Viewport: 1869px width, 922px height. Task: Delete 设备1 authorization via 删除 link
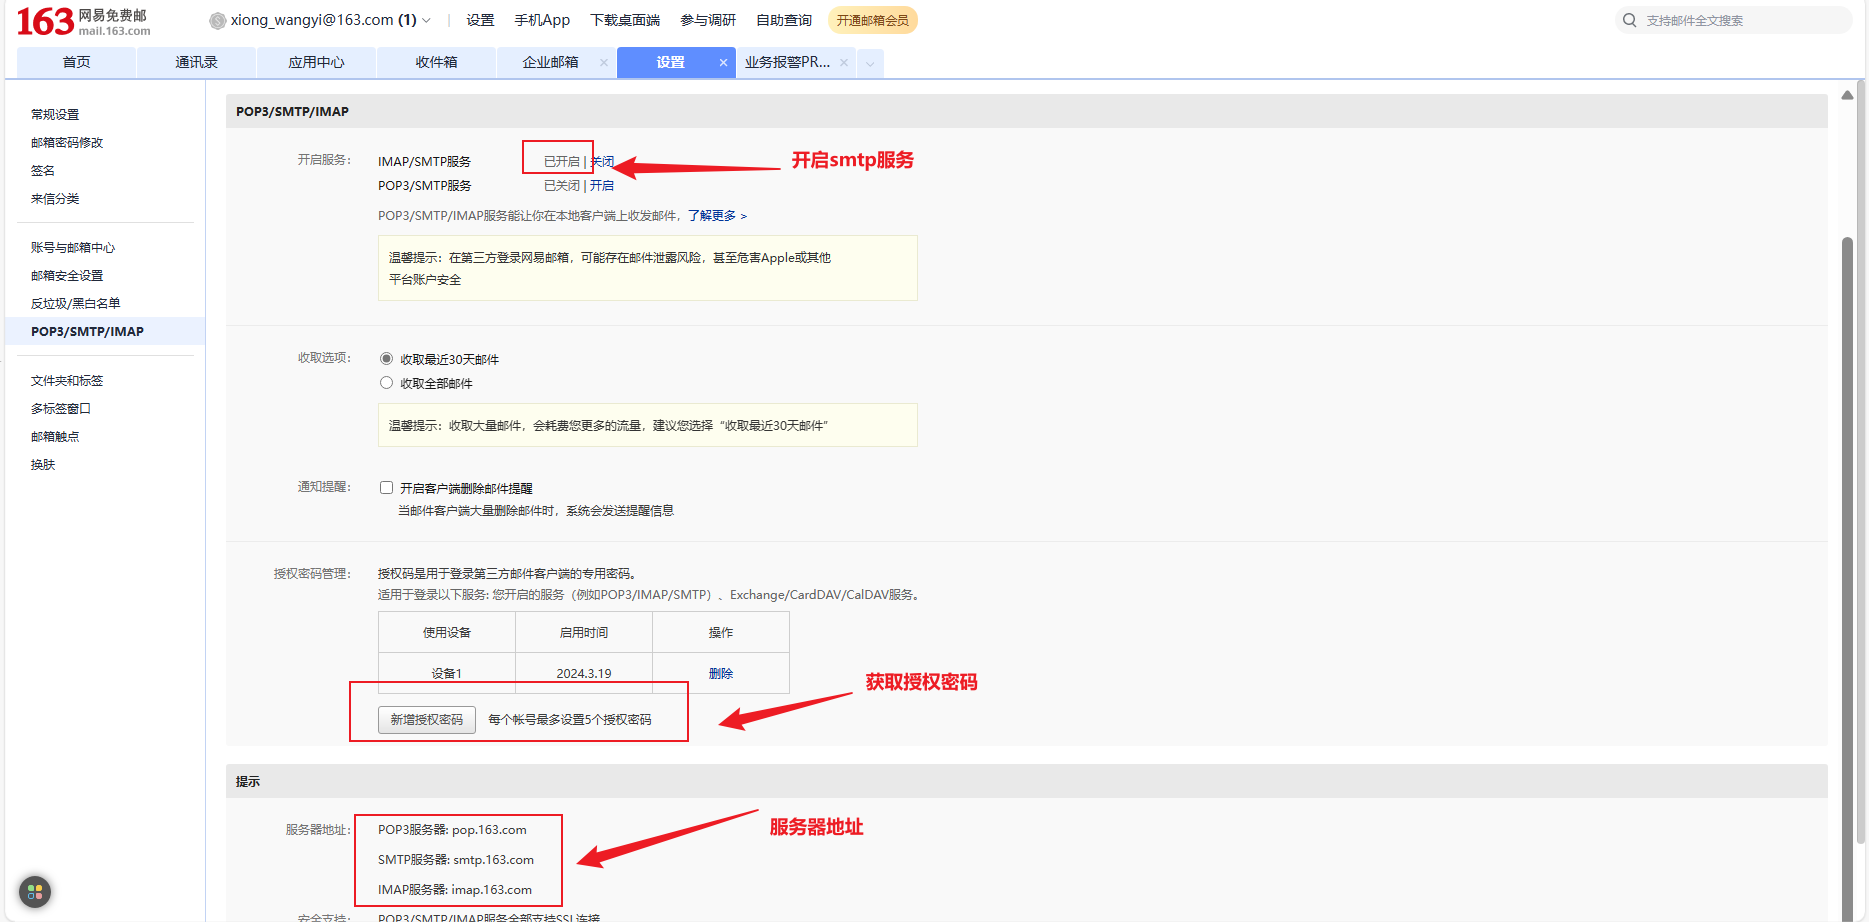(x=721, y=673)
